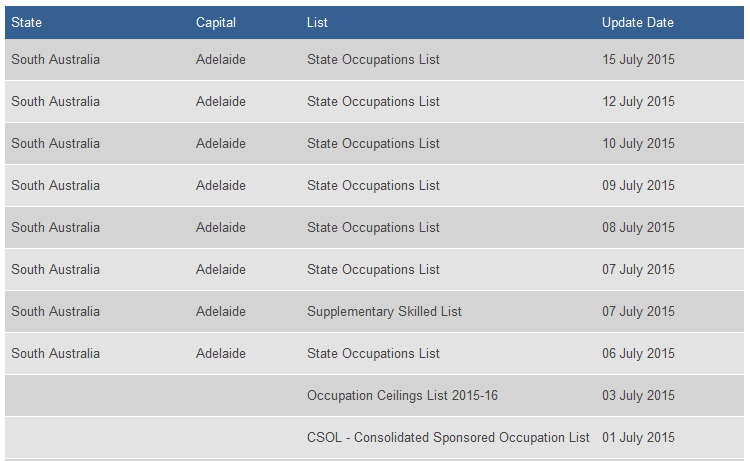Image resolution: width=750 pixels, height=461 pixels.
Task: Open the Supplementary Skilled List entry
Action: point(384,311)
